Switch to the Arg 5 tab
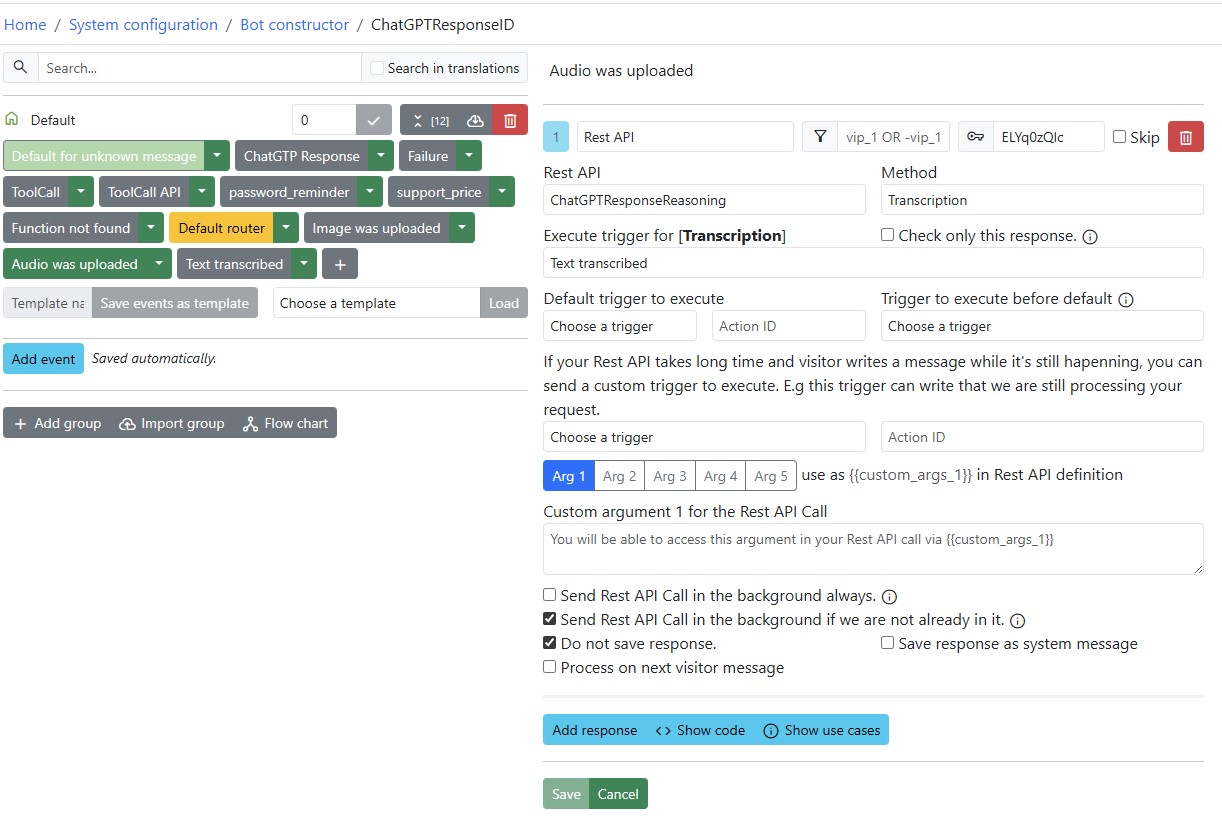 [x=771, y=476]
